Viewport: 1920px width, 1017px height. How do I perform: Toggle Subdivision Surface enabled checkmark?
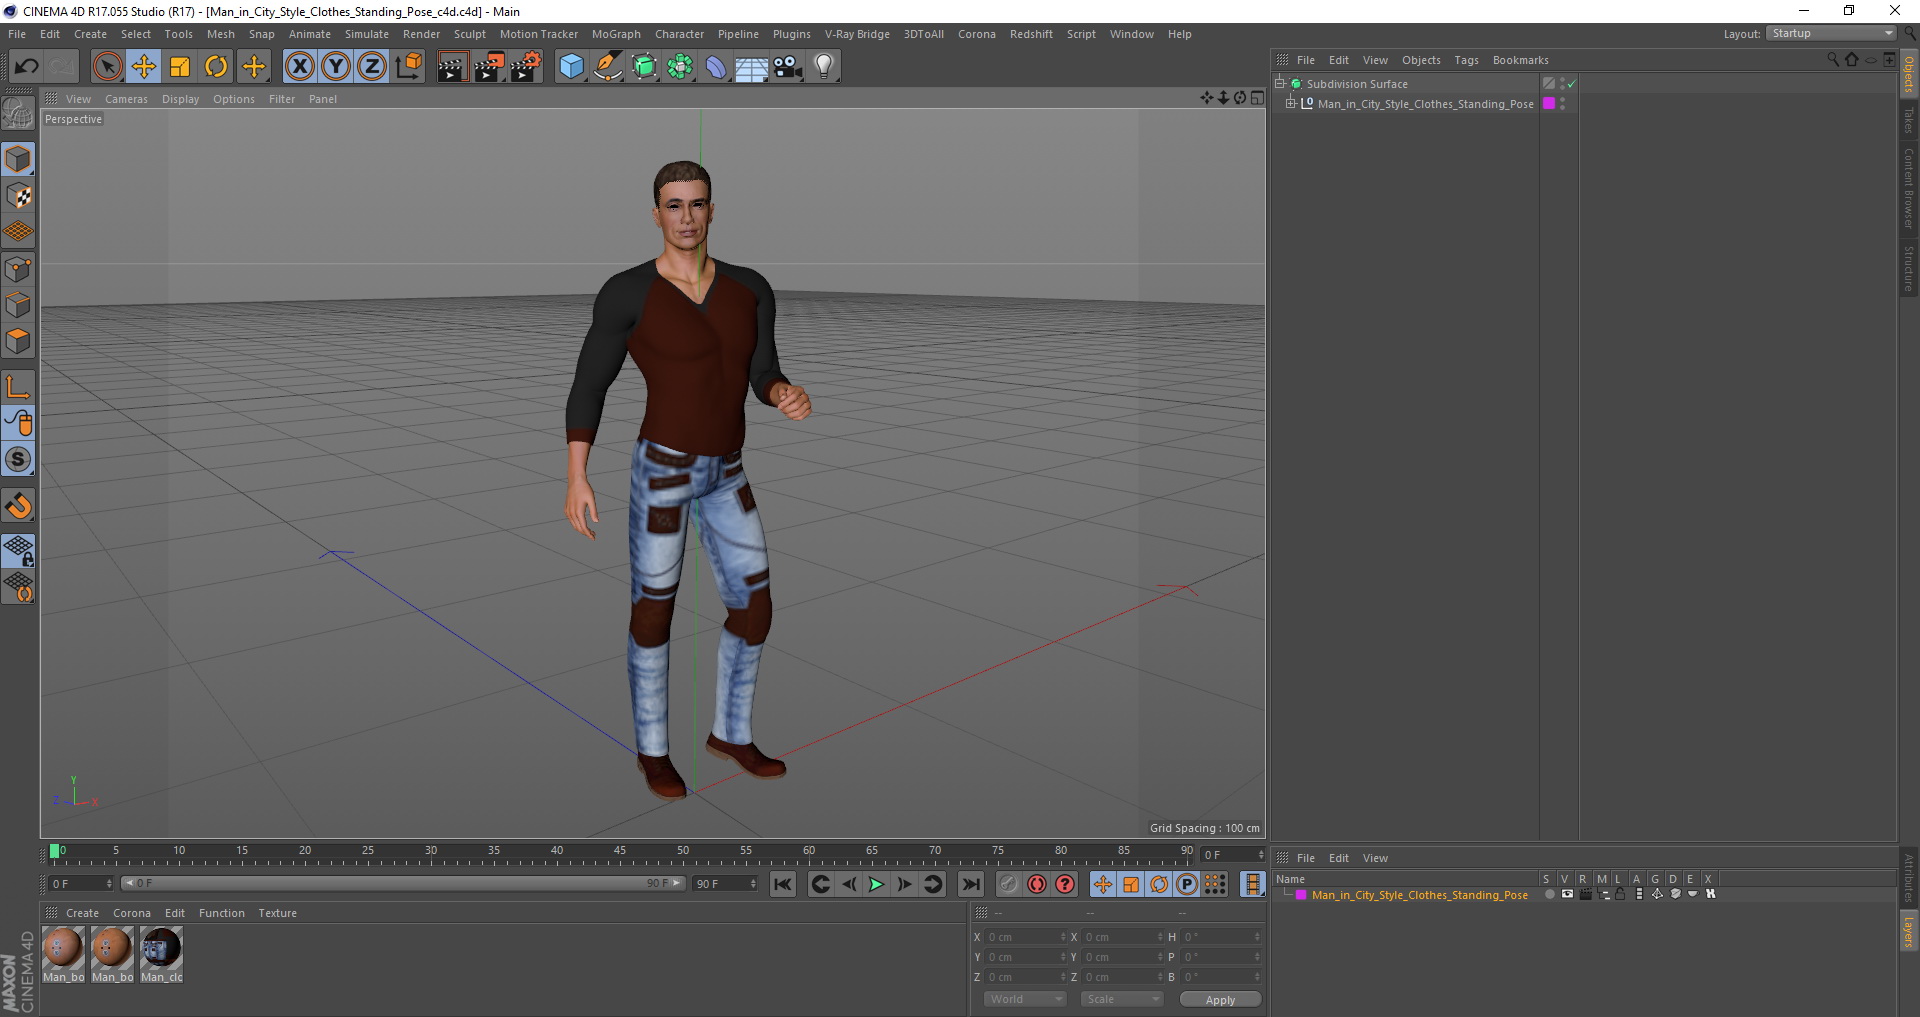(1571, 84)
